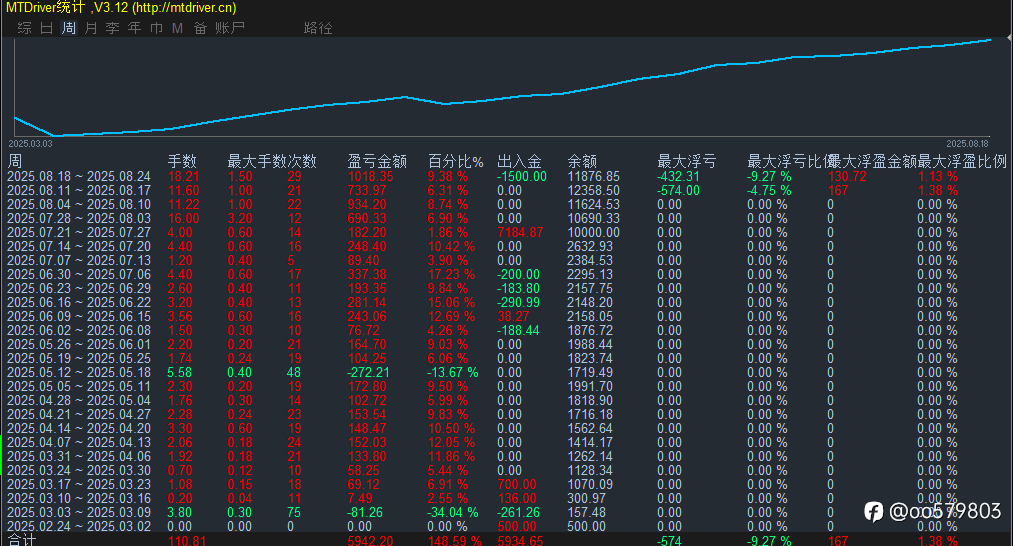The image size is (1013, 546).
Task: Click the loss value -272.21
Action: (368, 373)
